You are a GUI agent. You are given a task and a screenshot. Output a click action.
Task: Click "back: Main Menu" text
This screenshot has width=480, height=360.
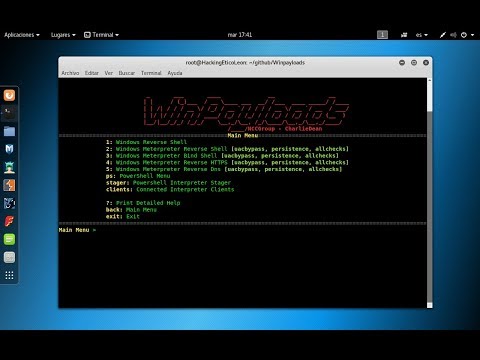click(x=131, y=210)
